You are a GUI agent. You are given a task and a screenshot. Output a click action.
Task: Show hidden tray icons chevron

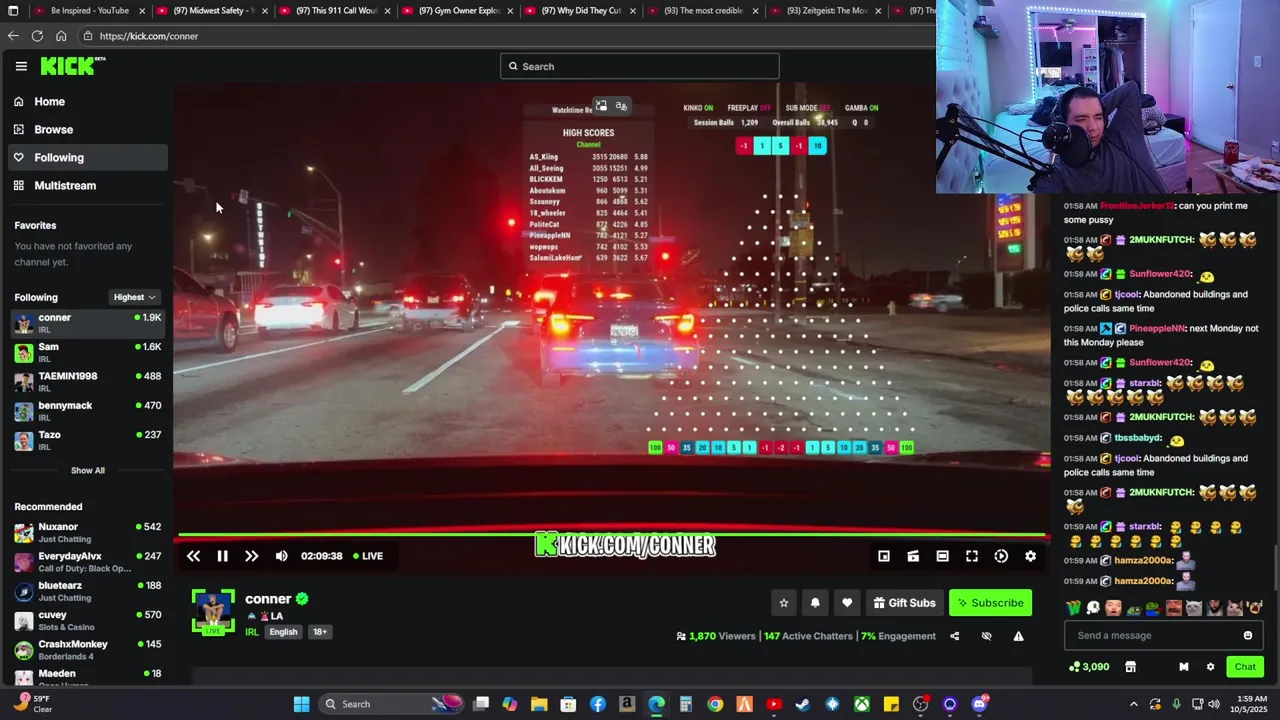[1133, 704]
